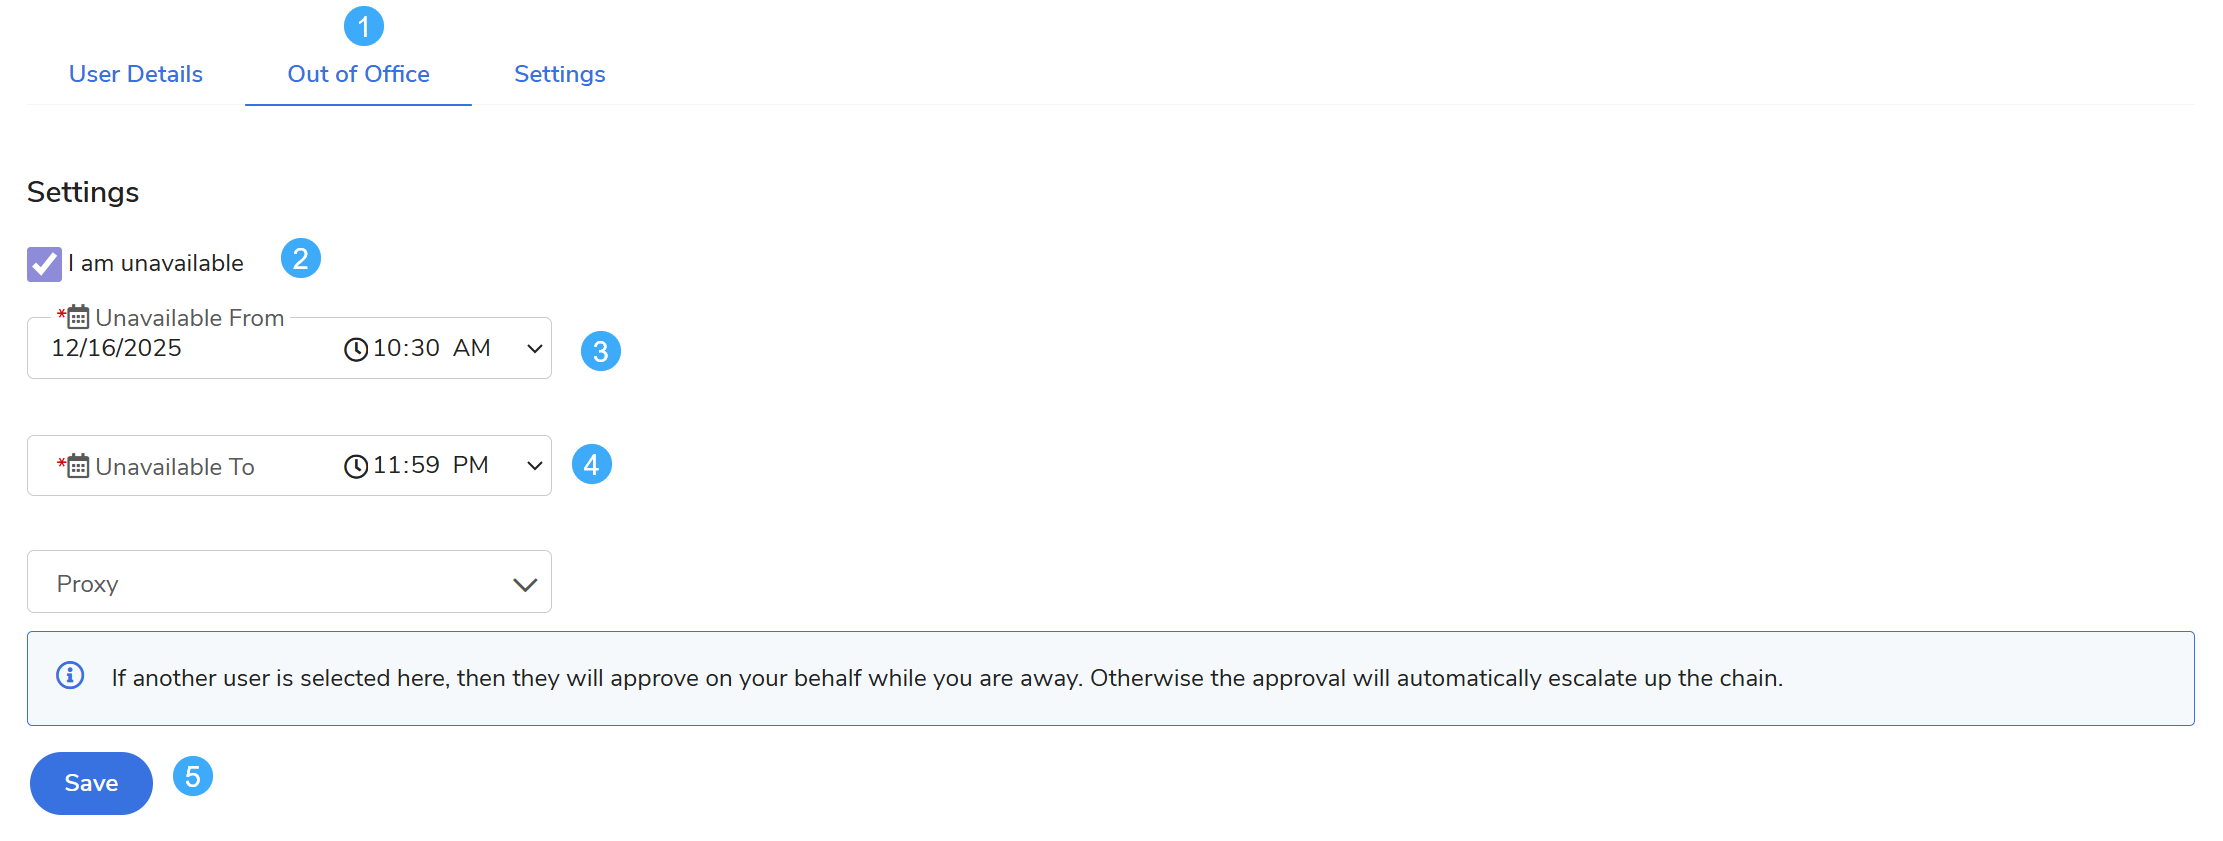Click calendar icon beside Unavailable To
This screenshot has width=2223, height=841.
pos(78,466)
